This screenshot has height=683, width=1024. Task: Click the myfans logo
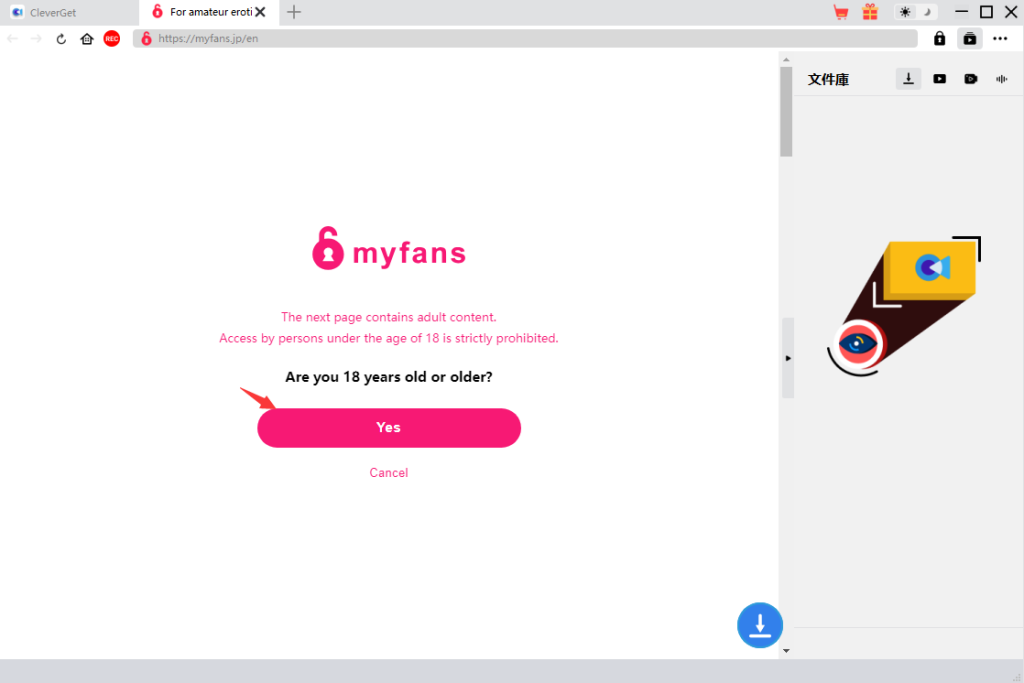(x=389, y=249)
